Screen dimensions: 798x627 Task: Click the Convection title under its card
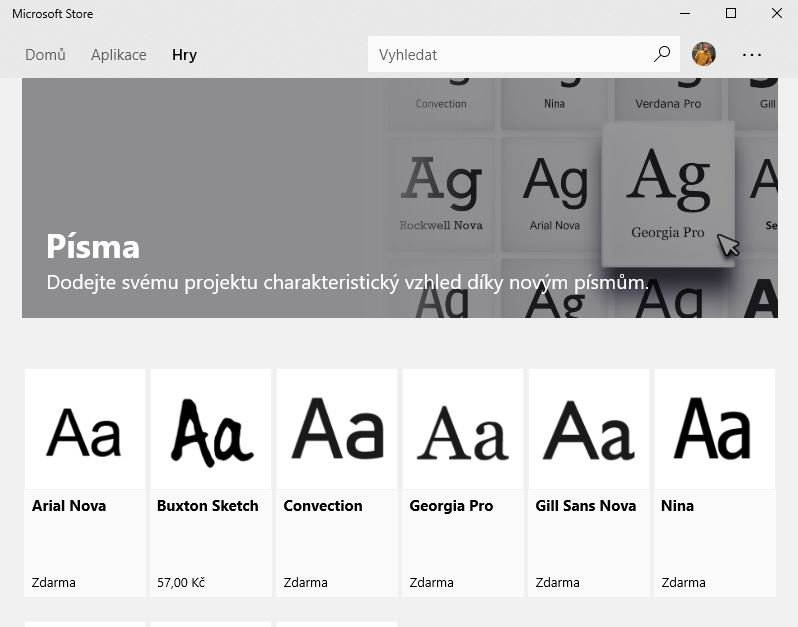[x=323, y=505]
